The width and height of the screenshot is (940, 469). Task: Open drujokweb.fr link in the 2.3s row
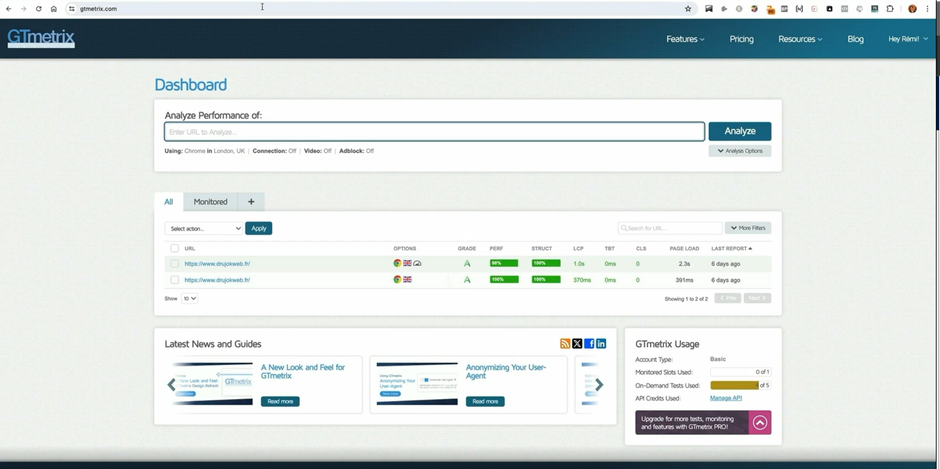[217, 264]
